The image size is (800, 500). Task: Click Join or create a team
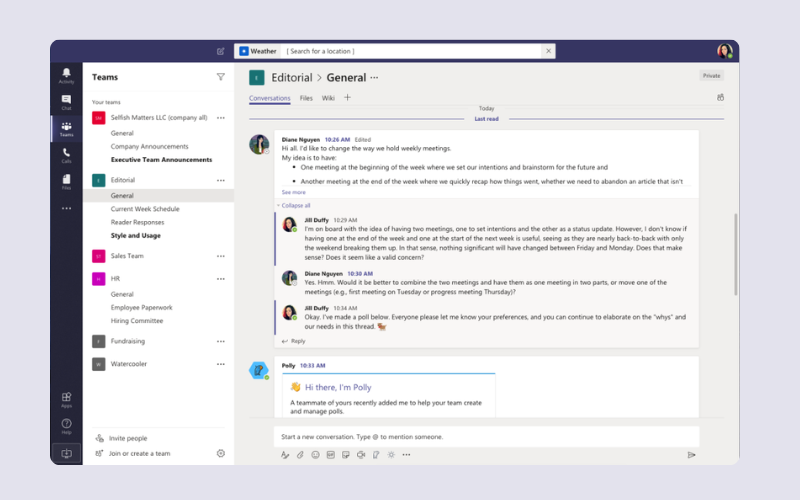click(x=139, y=453)
